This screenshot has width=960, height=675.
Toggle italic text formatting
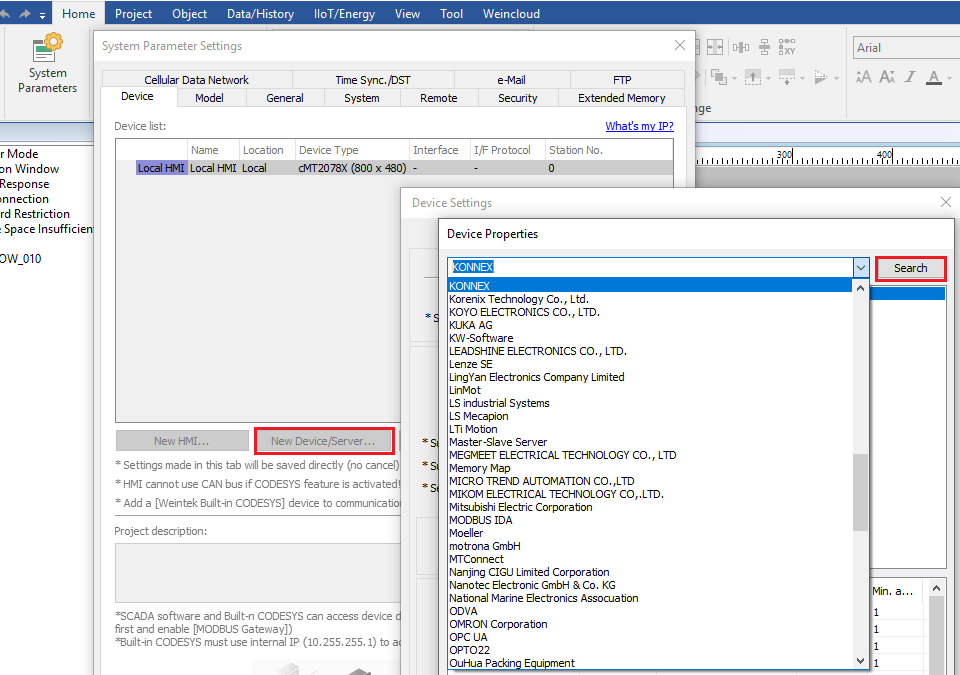910,77
